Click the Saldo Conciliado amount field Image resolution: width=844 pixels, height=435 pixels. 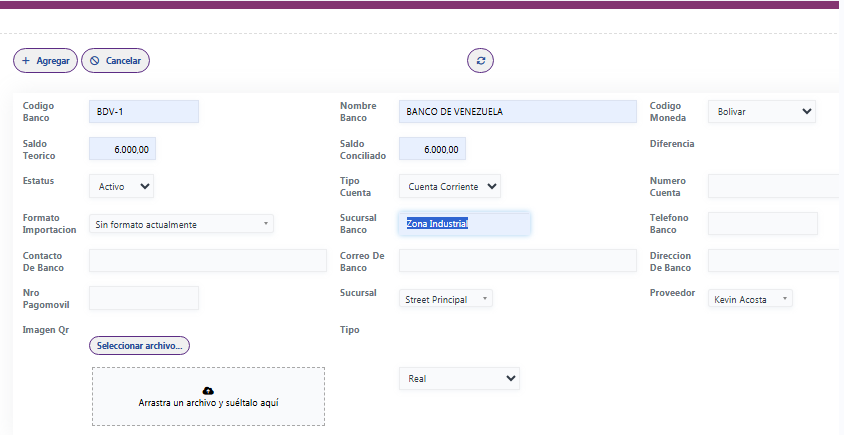[432, 149]
